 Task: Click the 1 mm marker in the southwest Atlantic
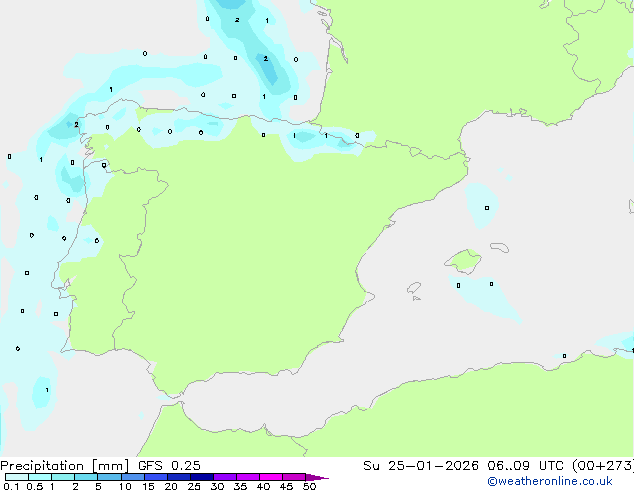47,390
